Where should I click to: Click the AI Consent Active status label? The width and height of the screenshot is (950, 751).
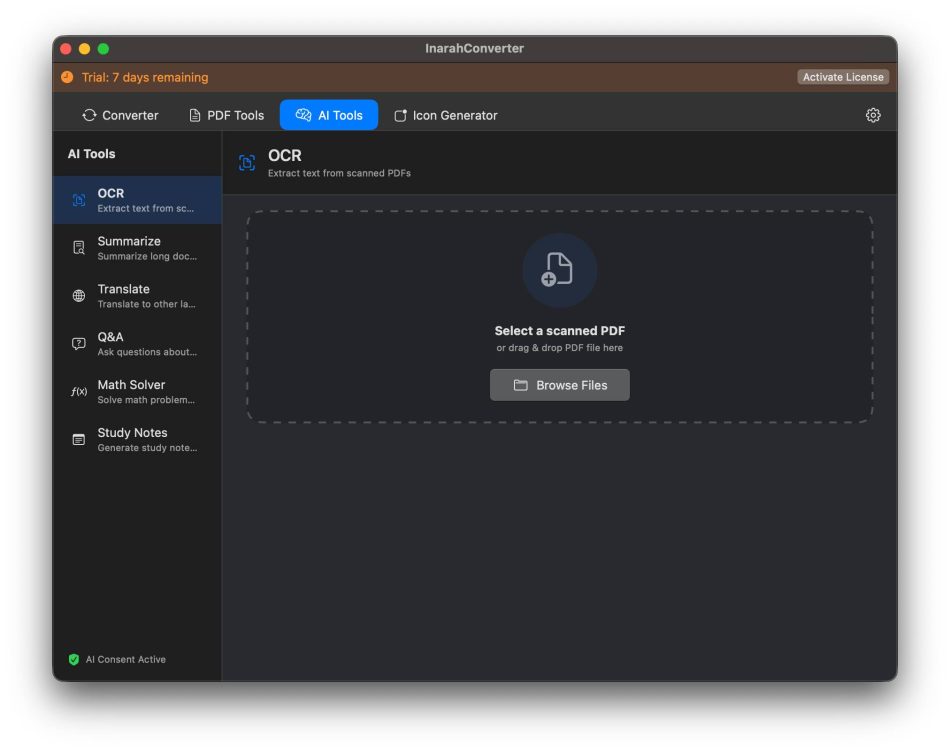coord(126,660)
